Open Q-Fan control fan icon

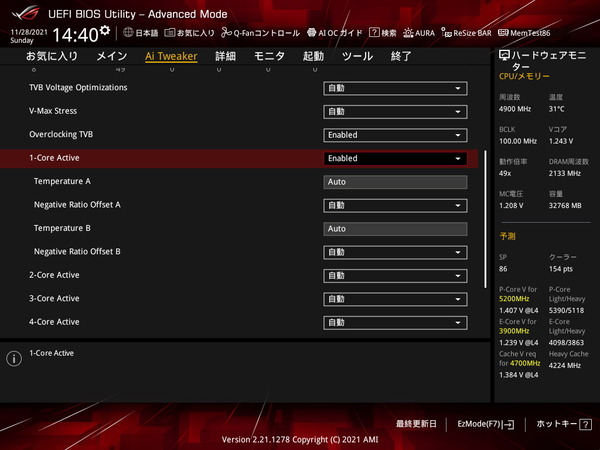tap(226, 33)
